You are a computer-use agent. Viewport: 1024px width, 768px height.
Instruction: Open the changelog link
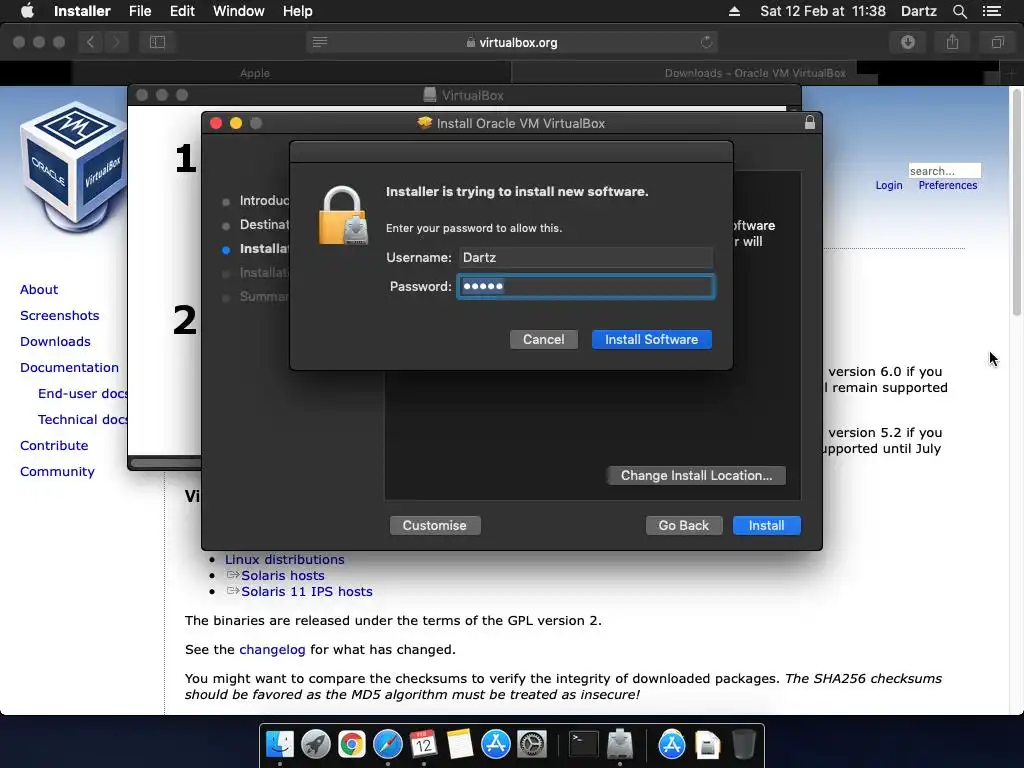tap(272, 650)
